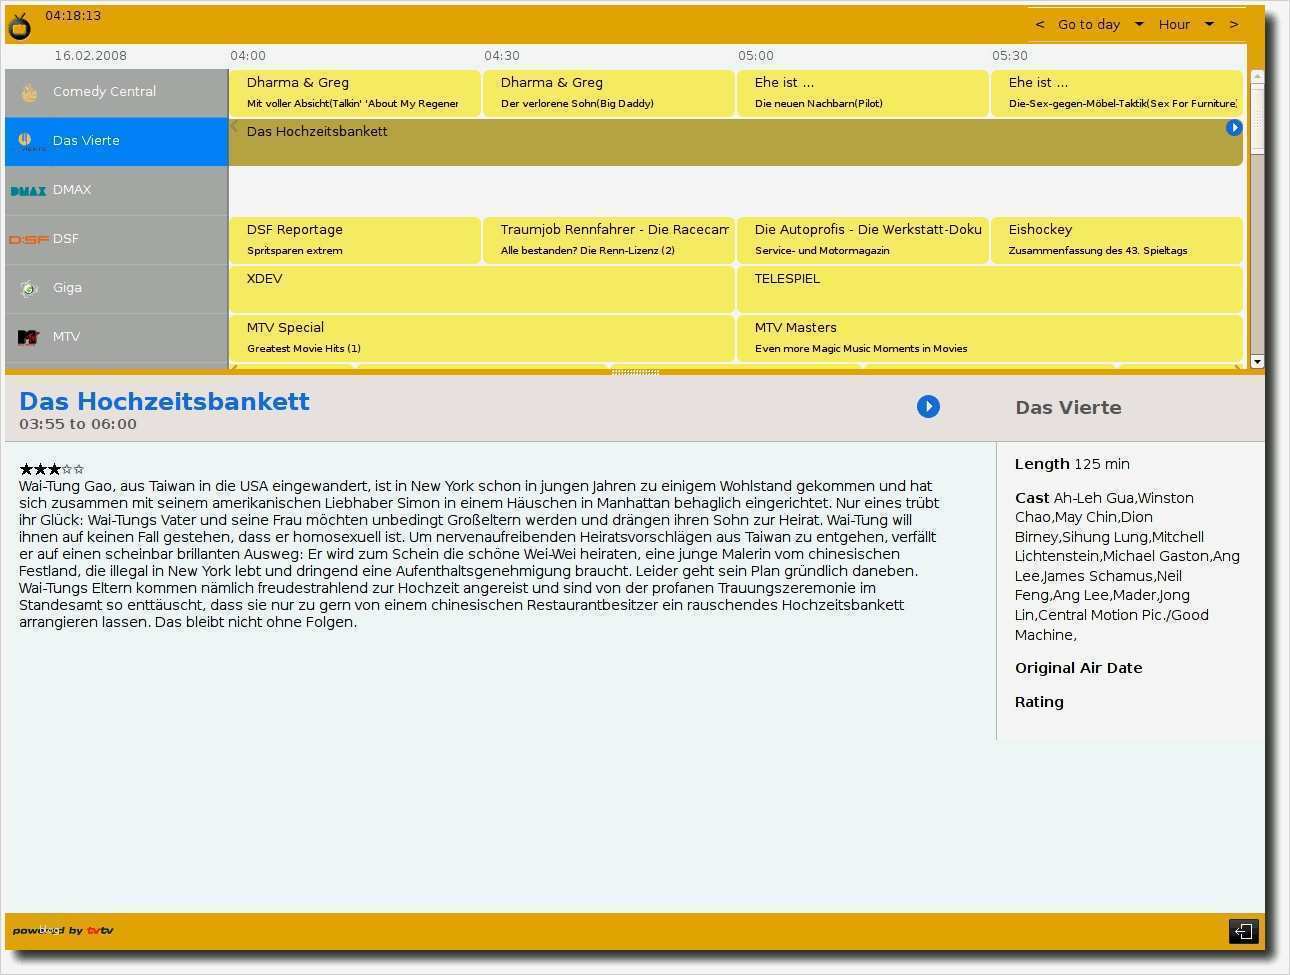Select the Comedy Central channel name
Image resolution: width=1290 pixels, height=975 pixels.
104,91
